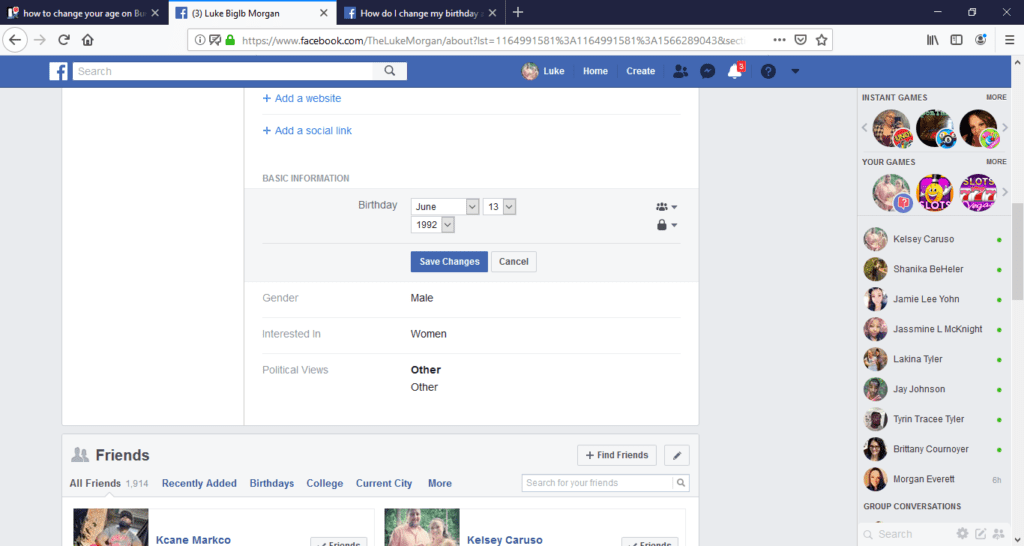Open the Friend Requests icon
Screen dimensions: 1024x546
[680, 71]
